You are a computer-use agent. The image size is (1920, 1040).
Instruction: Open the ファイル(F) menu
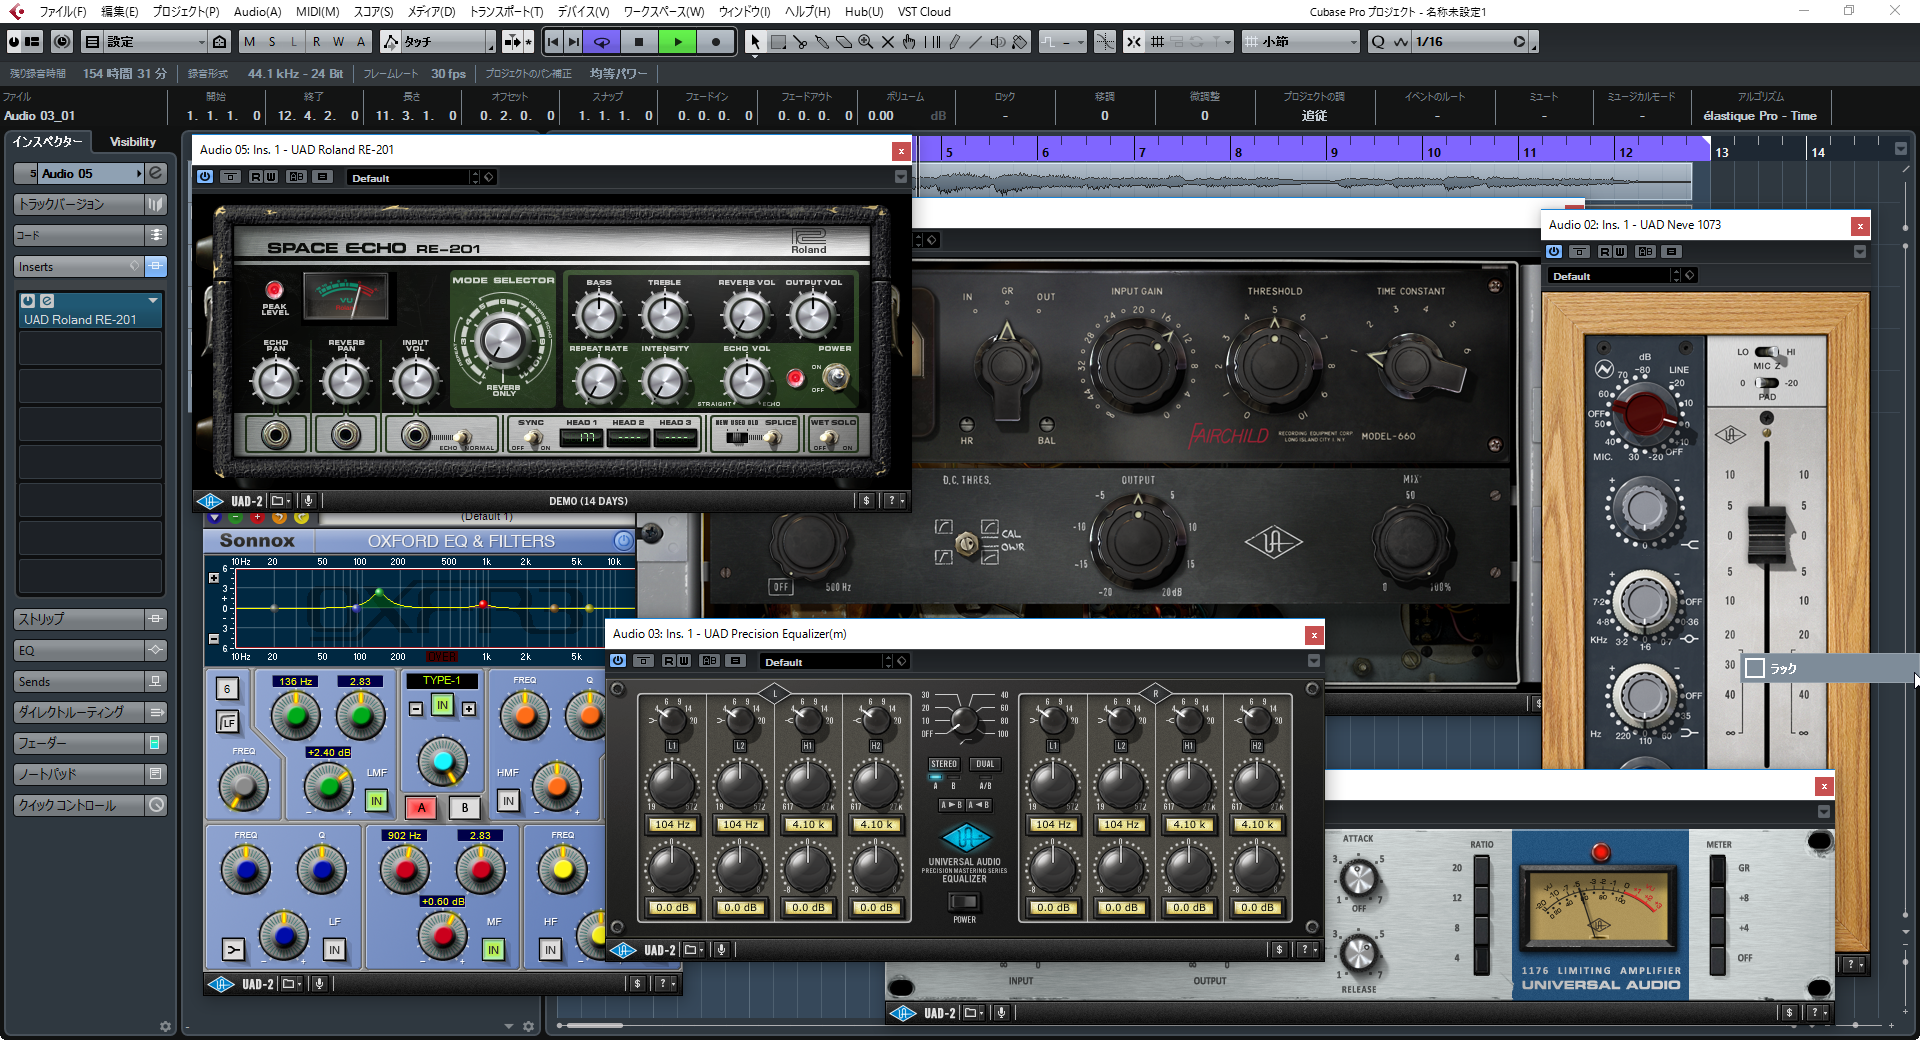click(x=63, y=12)
